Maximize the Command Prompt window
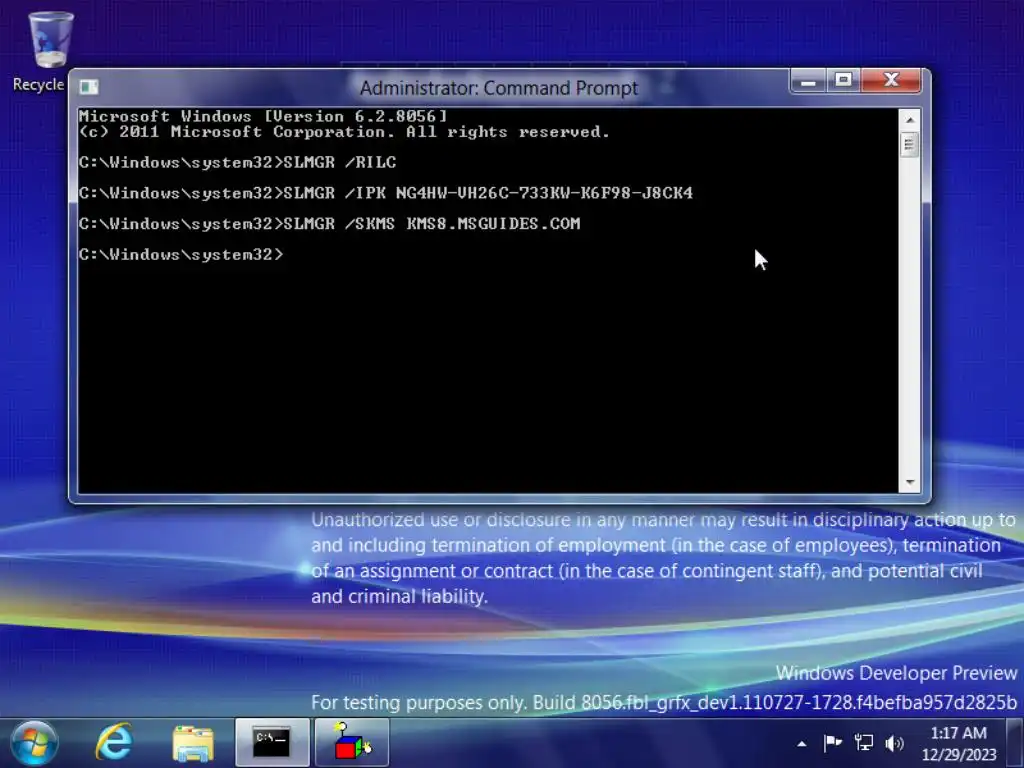Image resolution: width=1024 pixels, height=768 pixels. [843, 82]
